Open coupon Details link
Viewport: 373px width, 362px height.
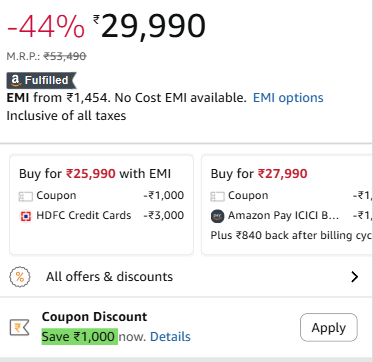[x=170, y=337]
